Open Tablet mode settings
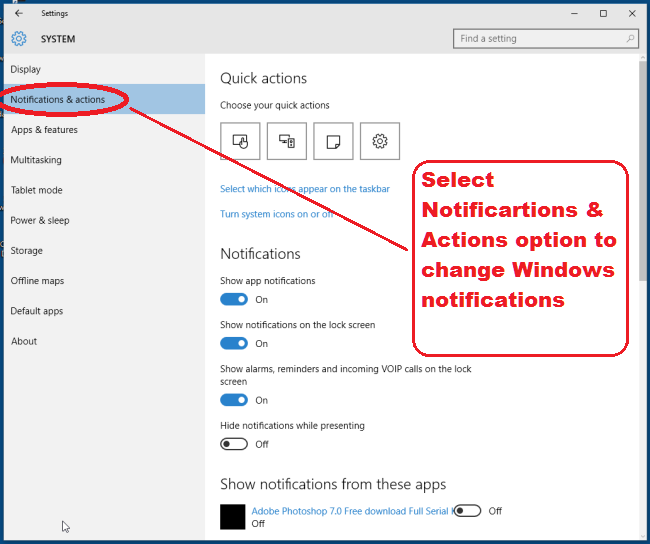 [104, 190]
